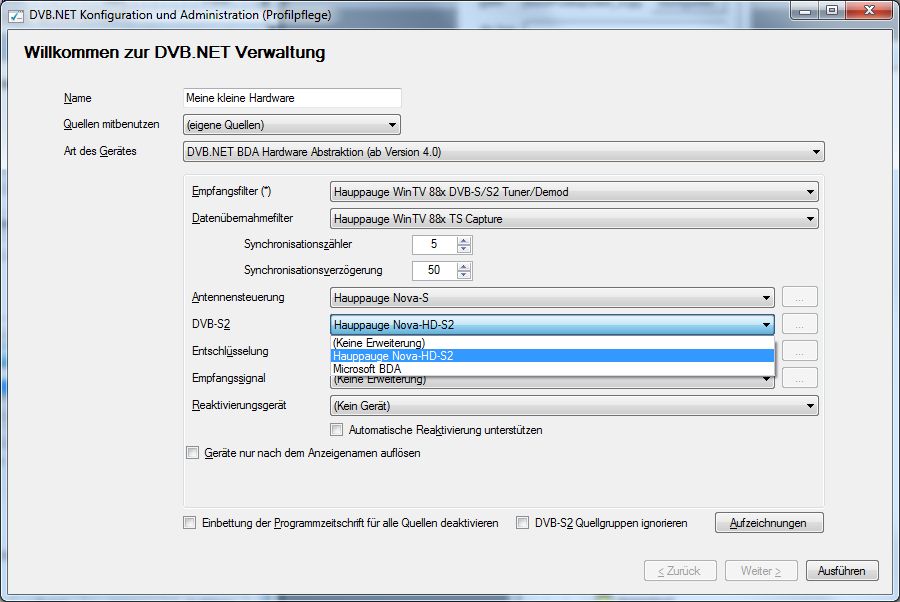Viewport: 900px width, 602px height.
Task: Click the Aufzeichnungen button
Action: point(768,523)
